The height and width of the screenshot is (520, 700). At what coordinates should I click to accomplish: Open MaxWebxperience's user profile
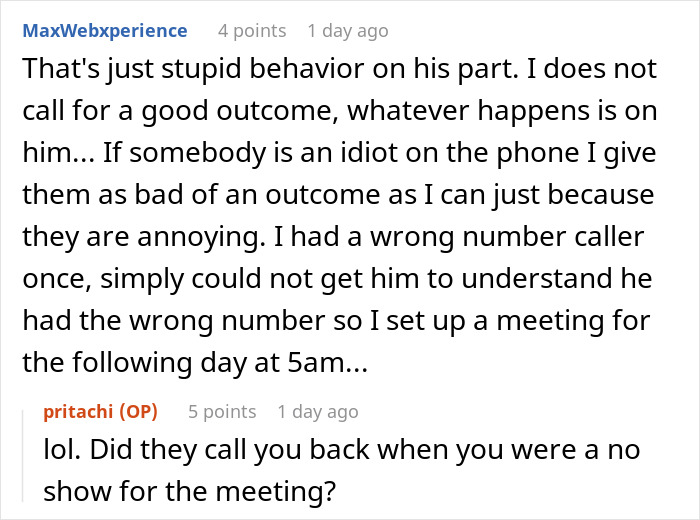tap(105, 31)
